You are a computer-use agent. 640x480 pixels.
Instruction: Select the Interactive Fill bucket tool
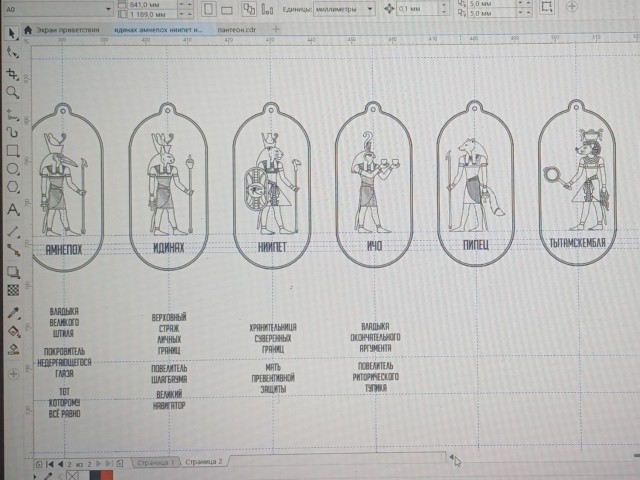tap(14, 331)
